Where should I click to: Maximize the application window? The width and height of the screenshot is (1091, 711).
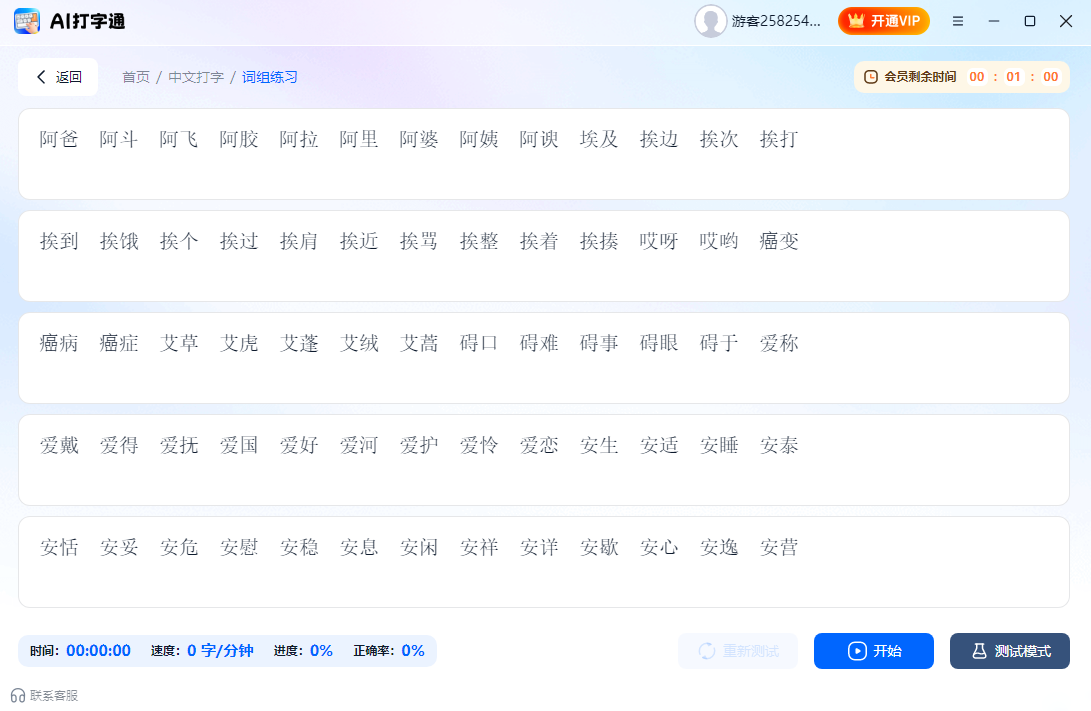[1030, 21]
